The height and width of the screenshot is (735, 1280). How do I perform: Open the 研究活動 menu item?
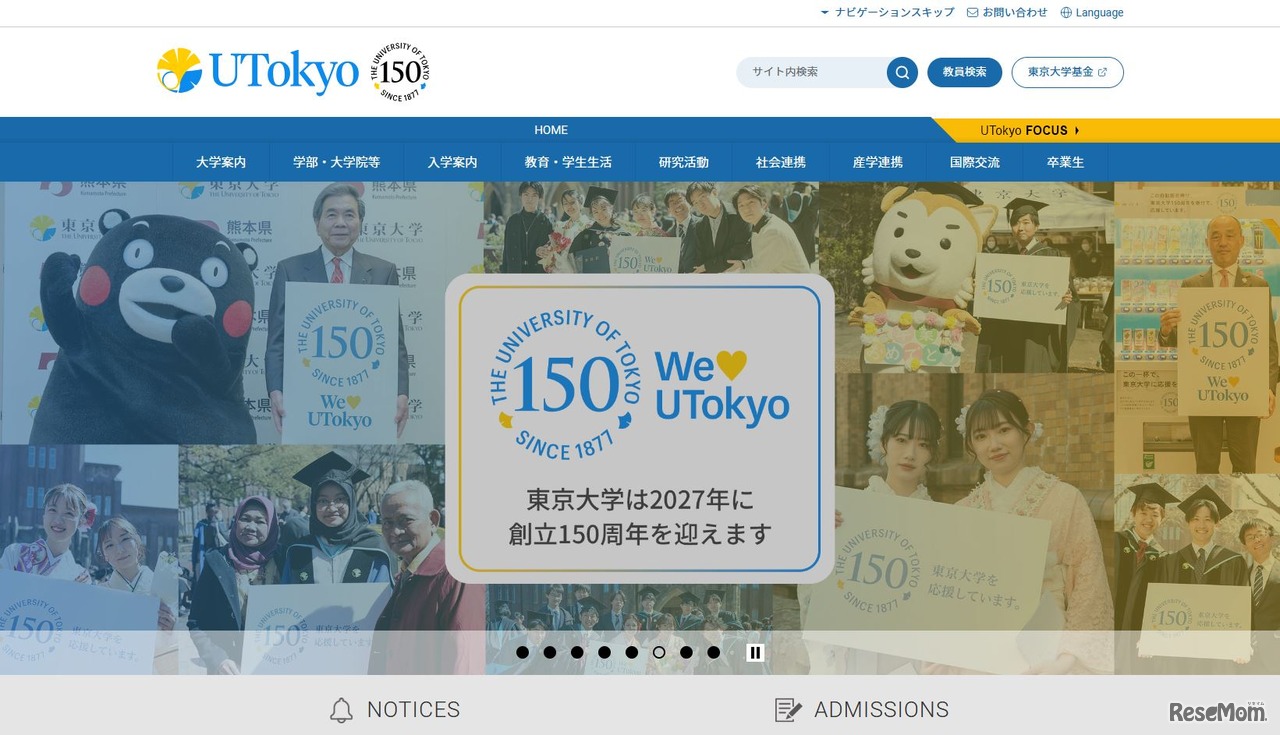684,162
